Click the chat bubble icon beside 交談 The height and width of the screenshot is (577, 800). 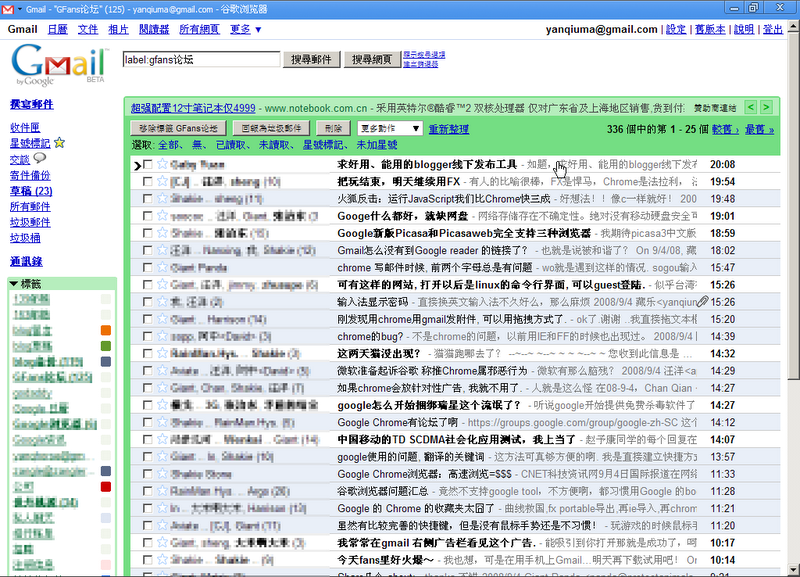(40, 159)
